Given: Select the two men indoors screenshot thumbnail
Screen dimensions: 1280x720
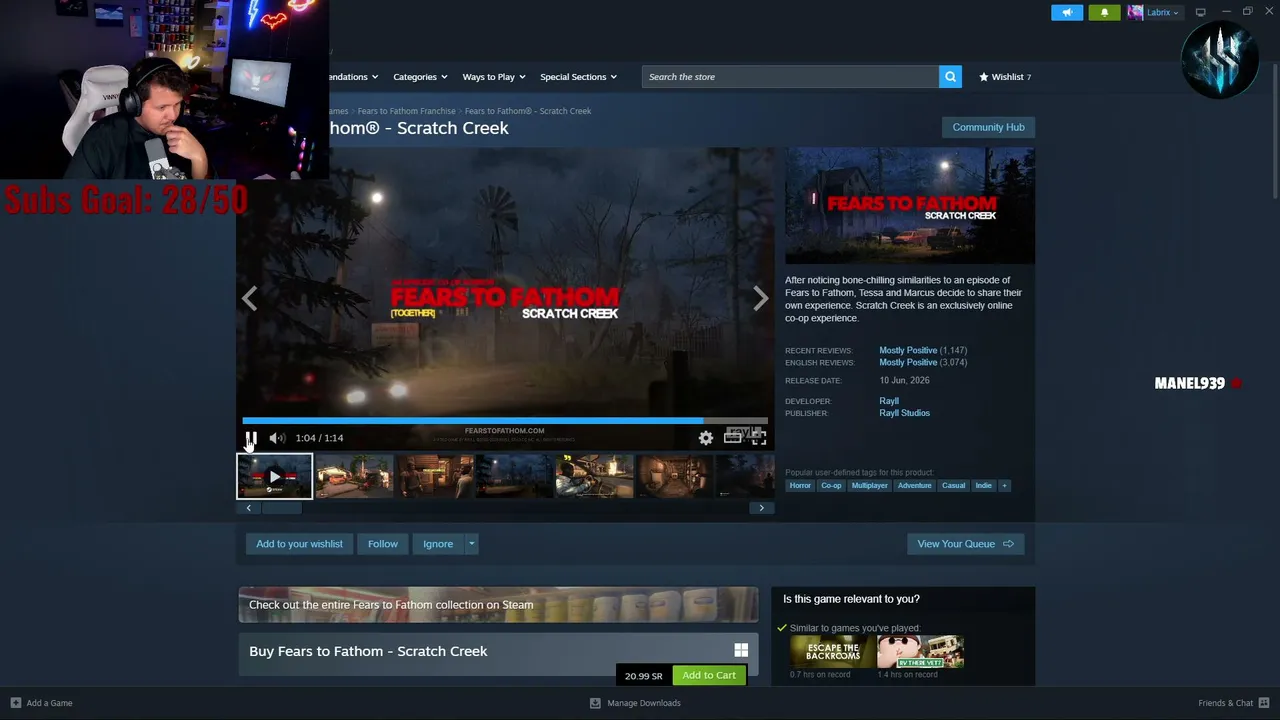Looking at the screenshot, I should 435,476.
